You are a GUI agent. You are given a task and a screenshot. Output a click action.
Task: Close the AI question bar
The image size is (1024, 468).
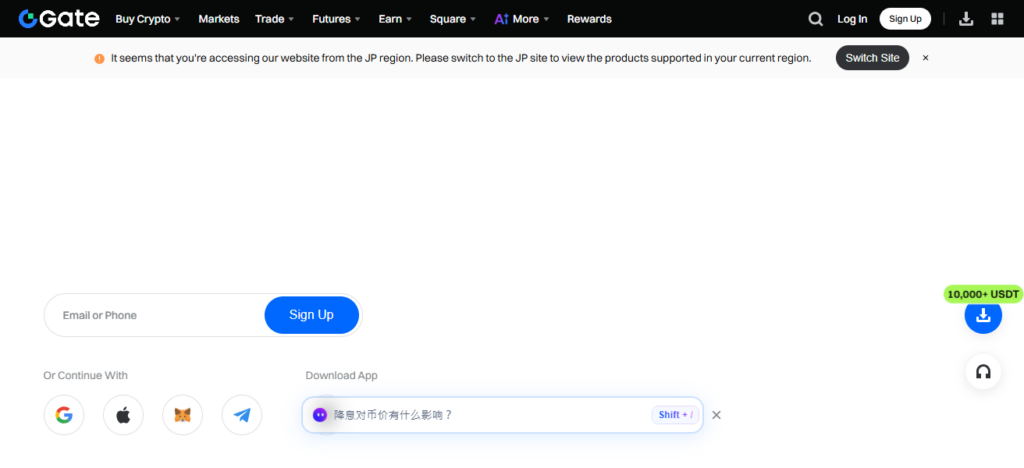tap(716, 414)
